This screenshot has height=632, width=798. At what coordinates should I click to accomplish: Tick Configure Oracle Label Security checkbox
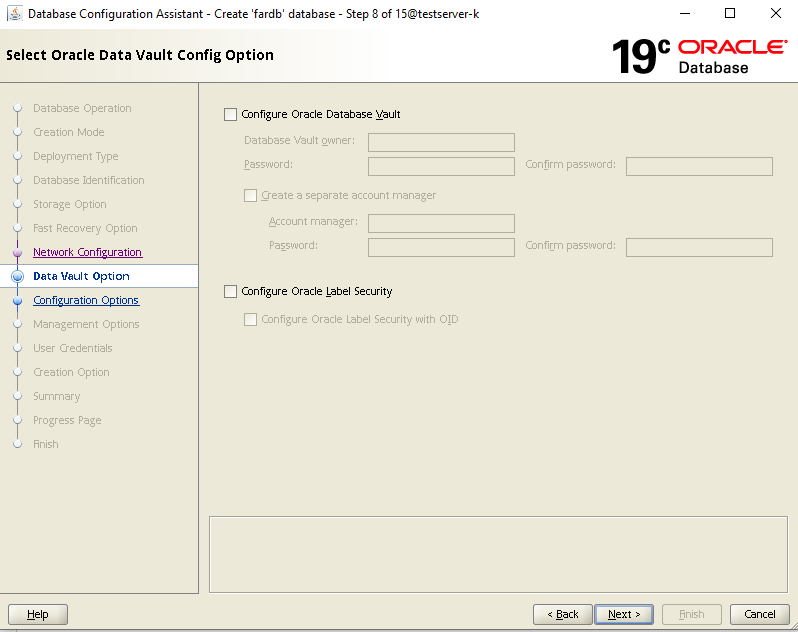pyautogui.click(x=231, y=292)
